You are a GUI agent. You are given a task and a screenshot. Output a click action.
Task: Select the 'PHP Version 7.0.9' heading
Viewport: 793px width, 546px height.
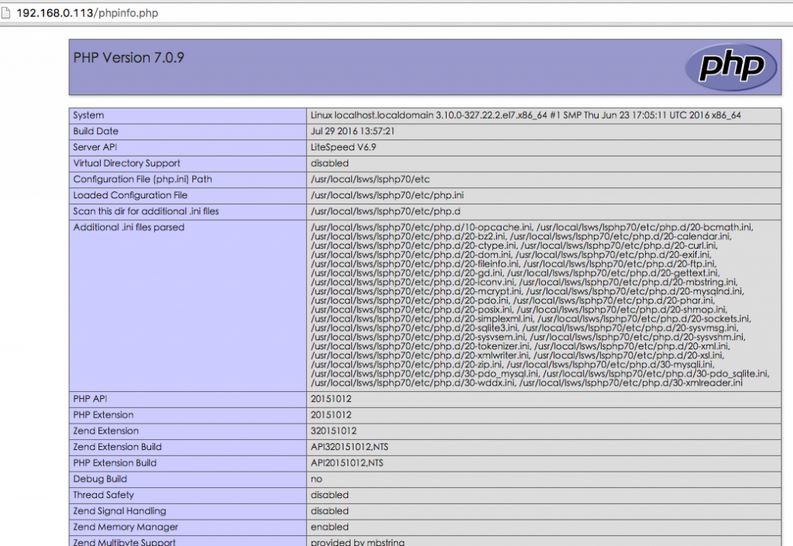tap(128, 58)
